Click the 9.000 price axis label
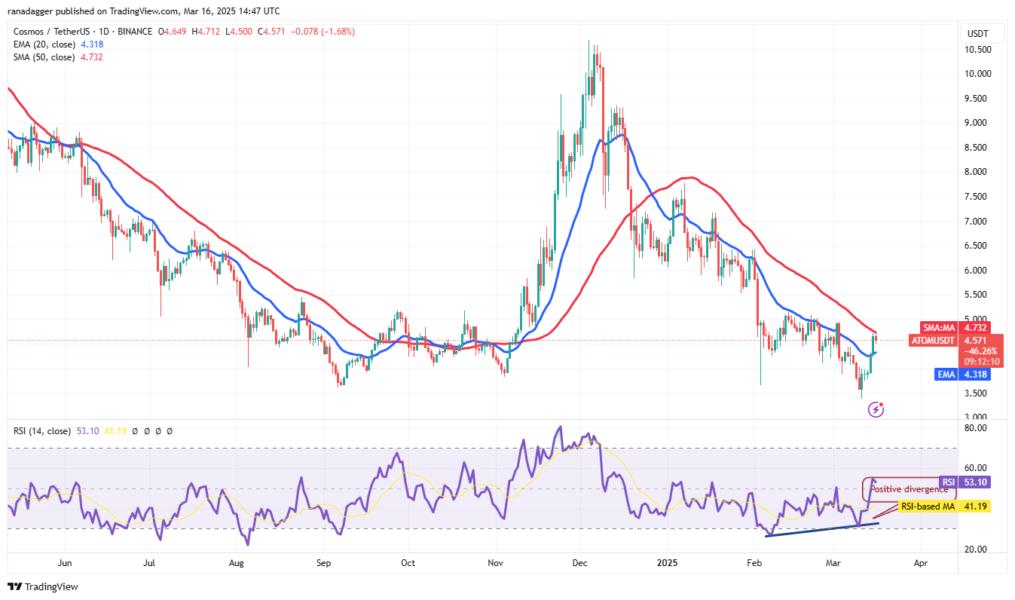The height and width of the screenshot is (600, 1015). click(x=977, y=123)
